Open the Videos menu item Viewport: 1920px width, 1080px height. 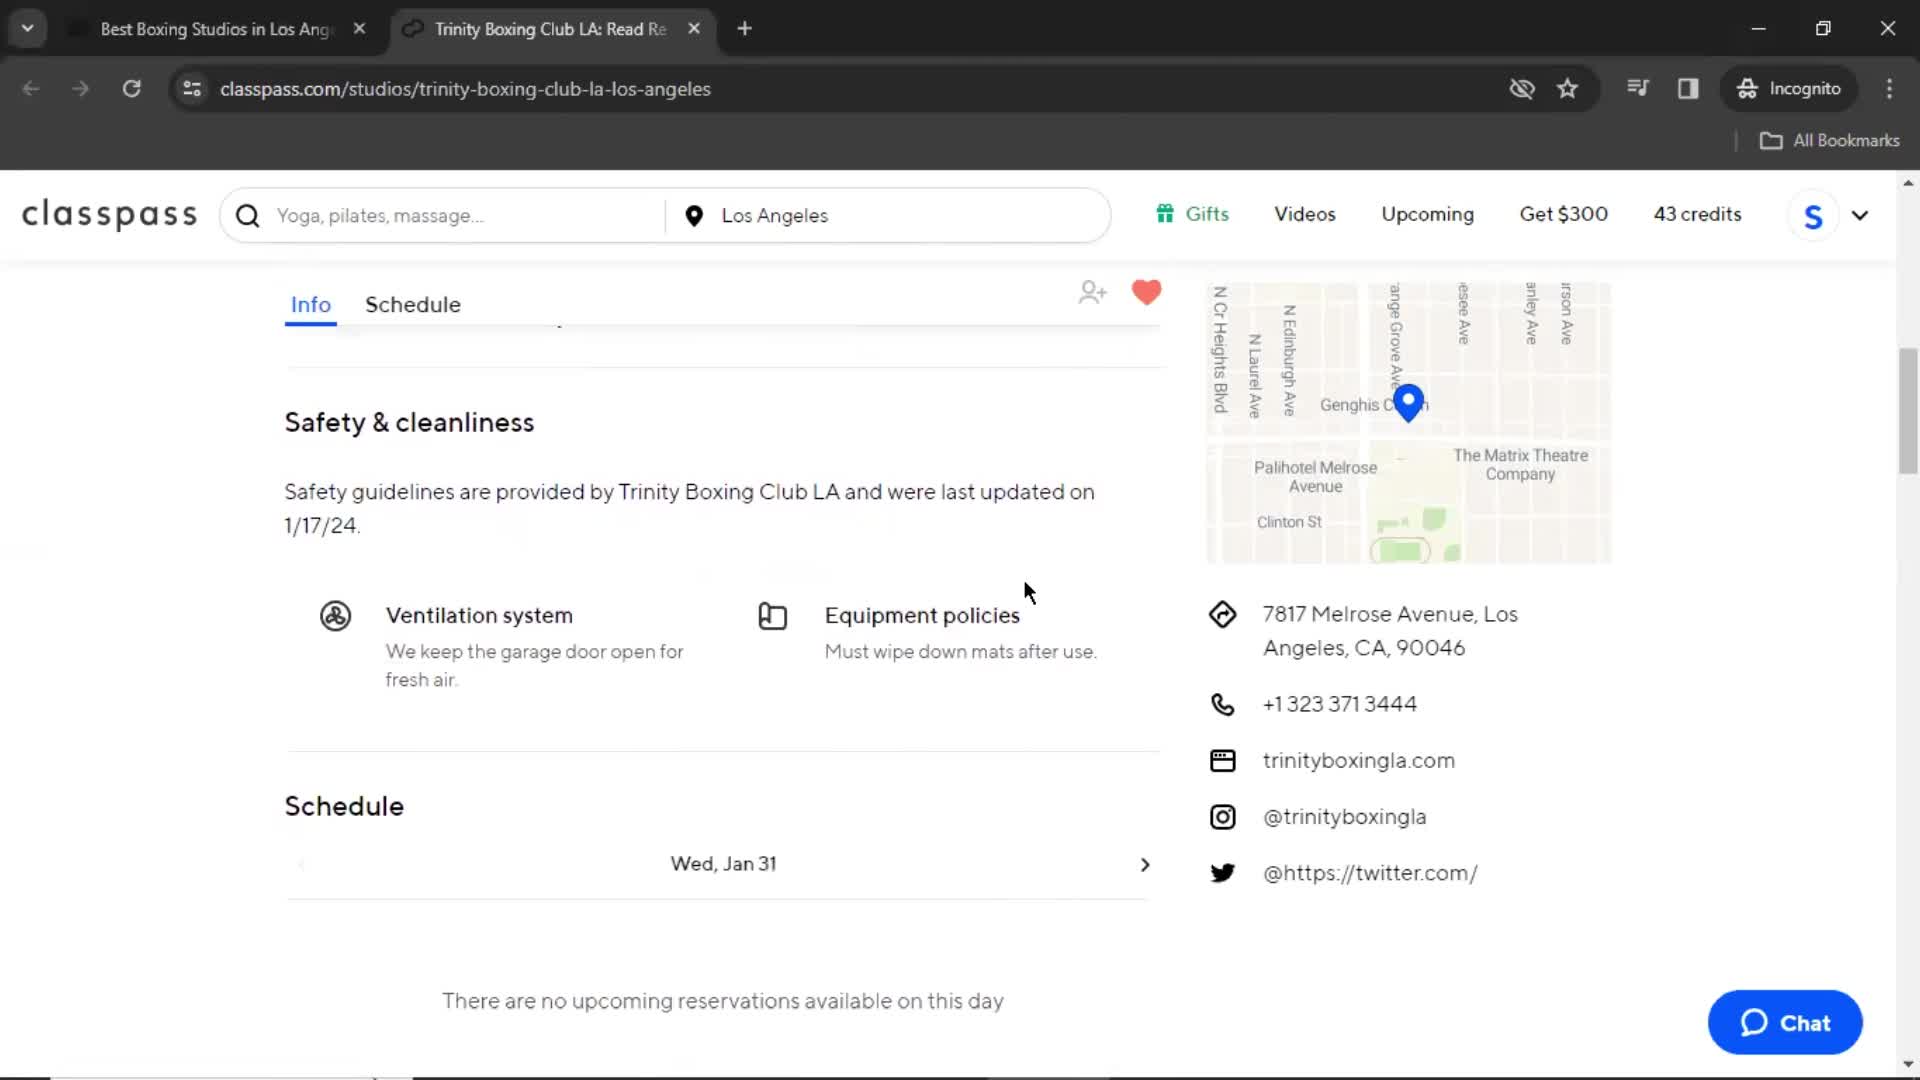pyautogui.click(x=1304, y=214)
